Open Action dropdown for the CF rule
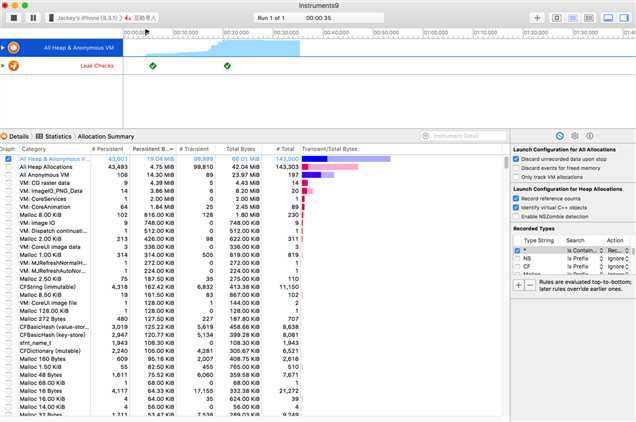 click(618, 267)
